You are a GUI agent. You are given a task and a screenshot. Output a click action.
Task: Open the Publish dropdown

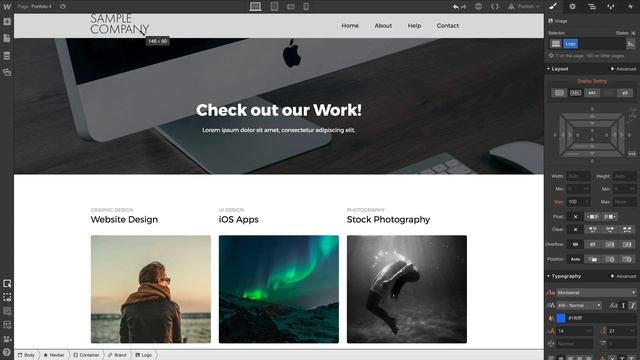[524, 7]
